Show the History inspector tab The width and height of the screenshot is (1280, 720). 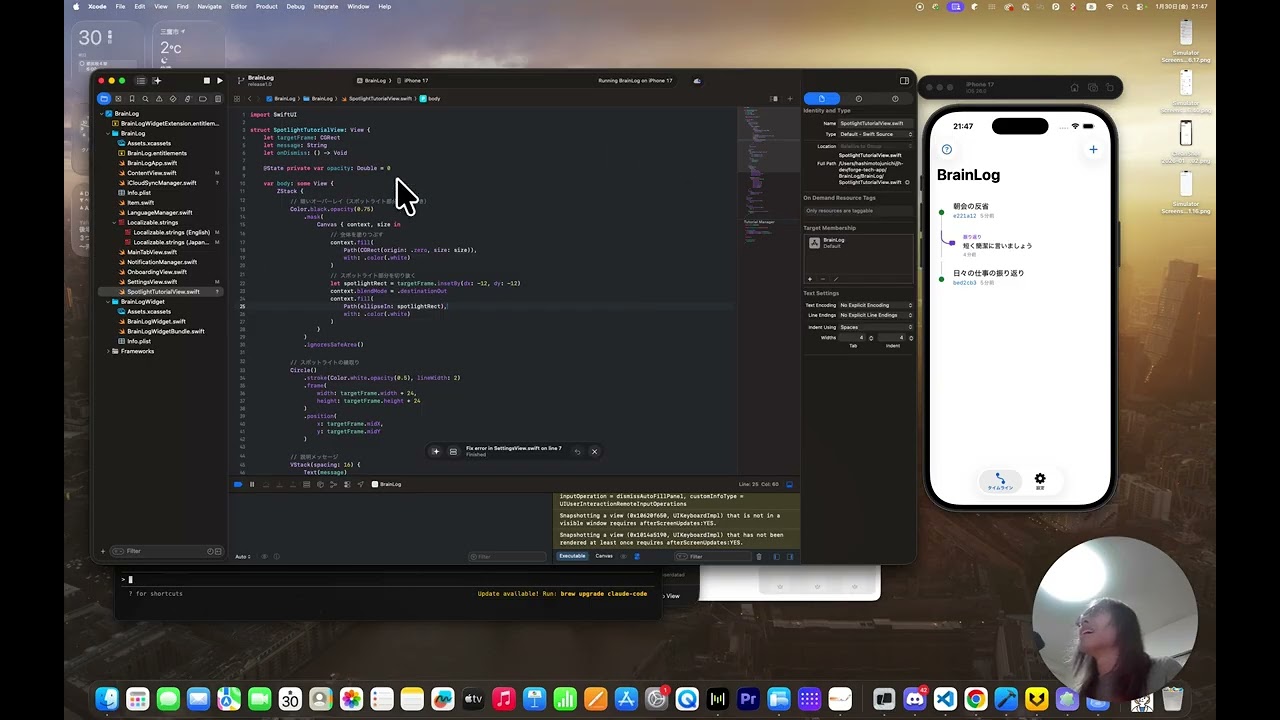858,99
